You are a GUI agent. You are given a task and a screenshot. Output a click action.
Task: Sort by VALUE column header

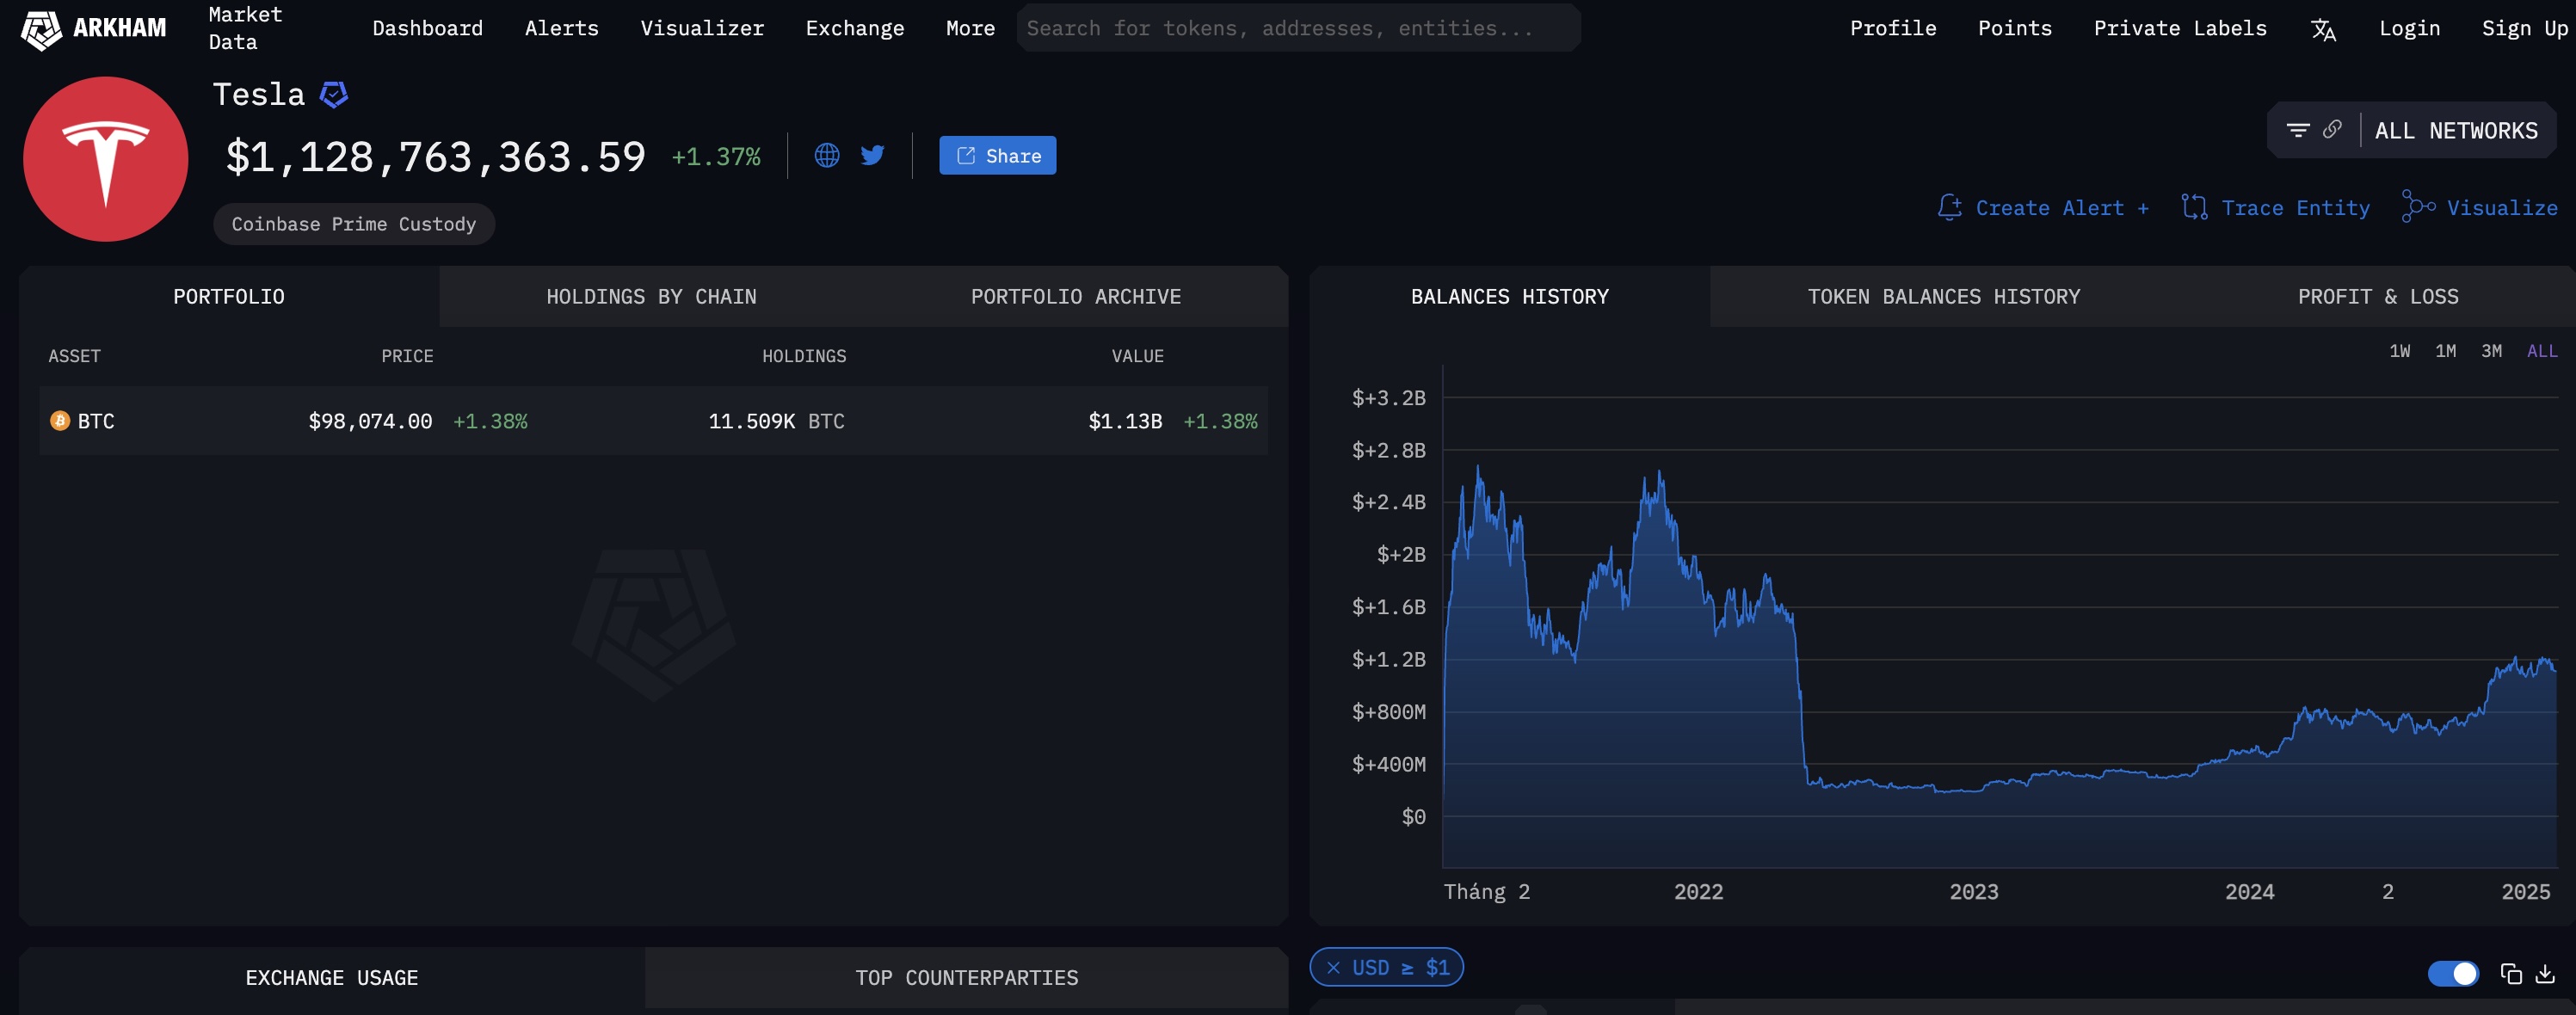(1137, 356)
